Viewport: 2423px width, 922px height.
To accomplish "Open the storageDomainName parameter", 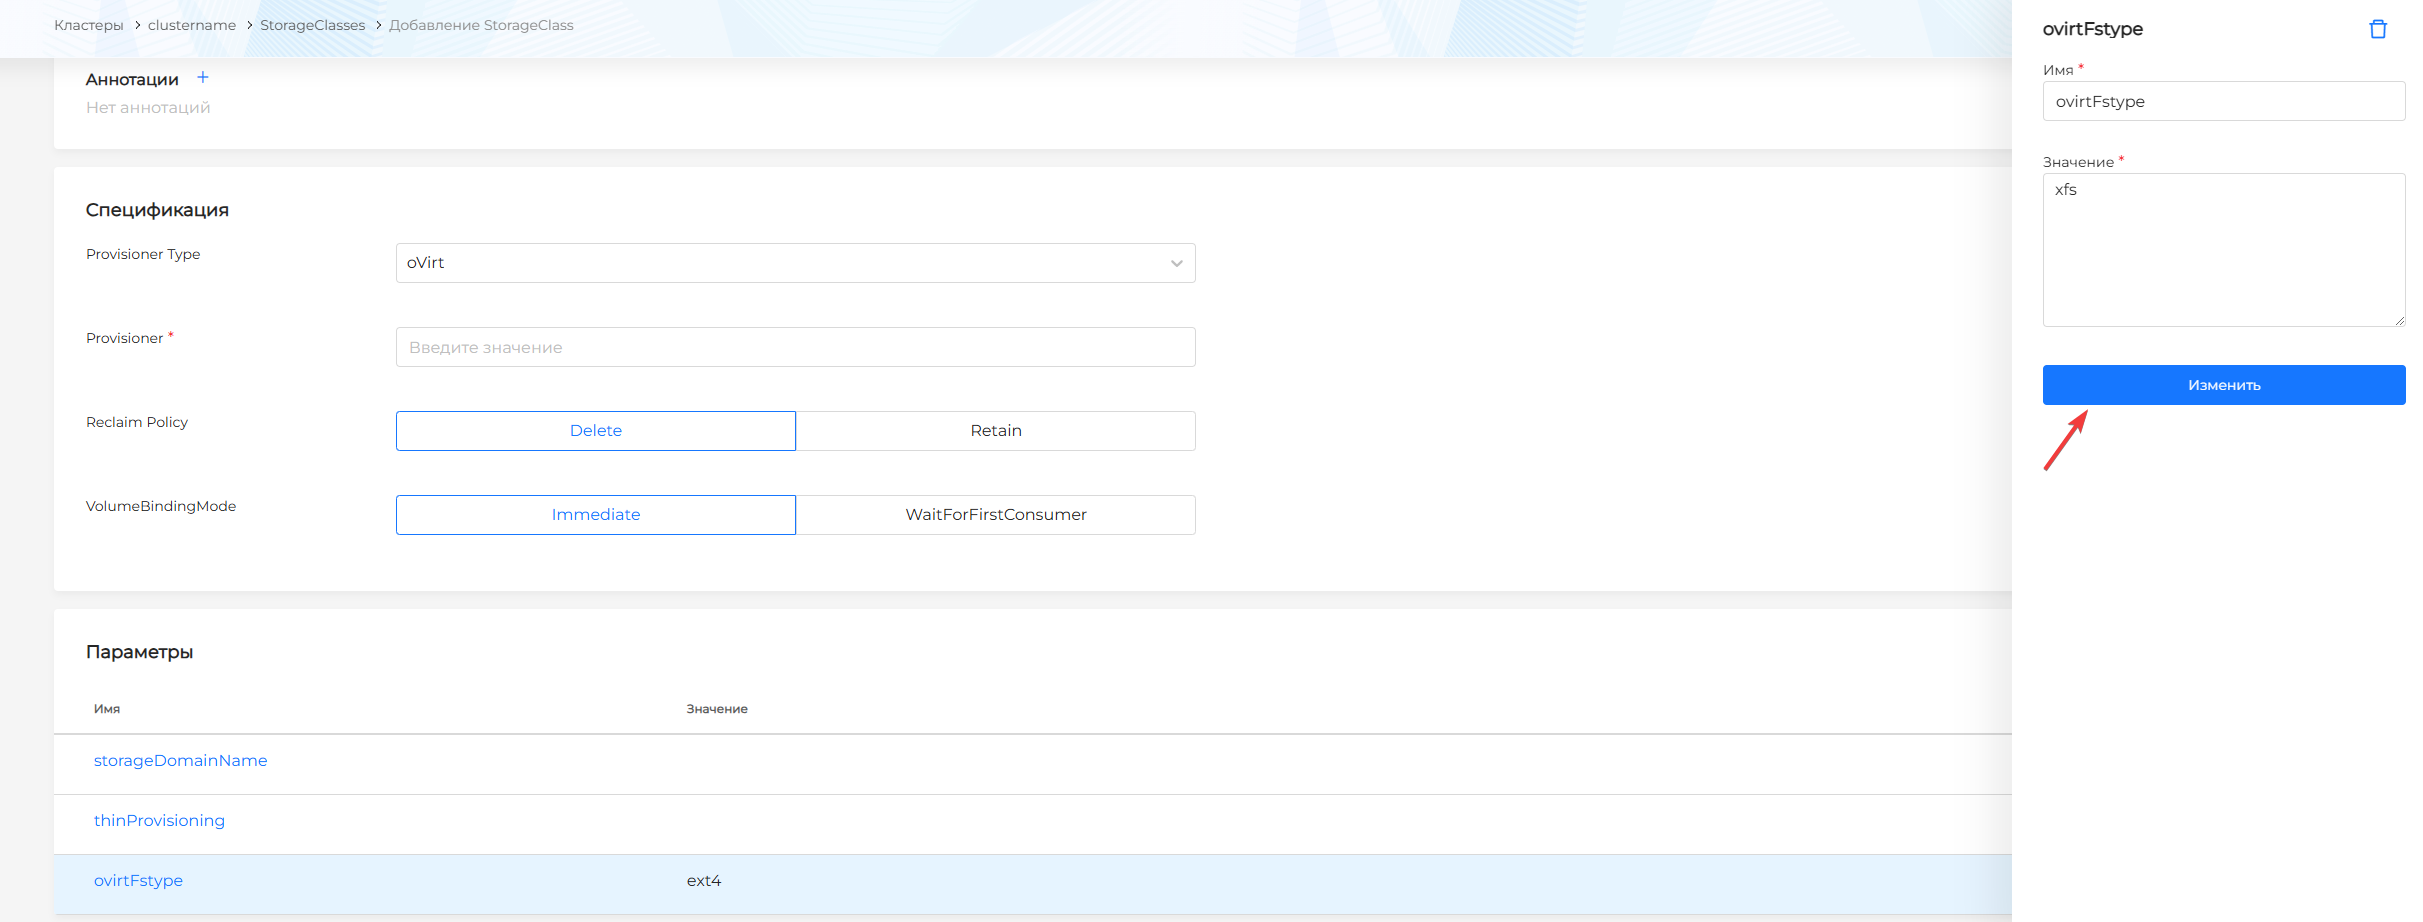I will pos(181,761).
